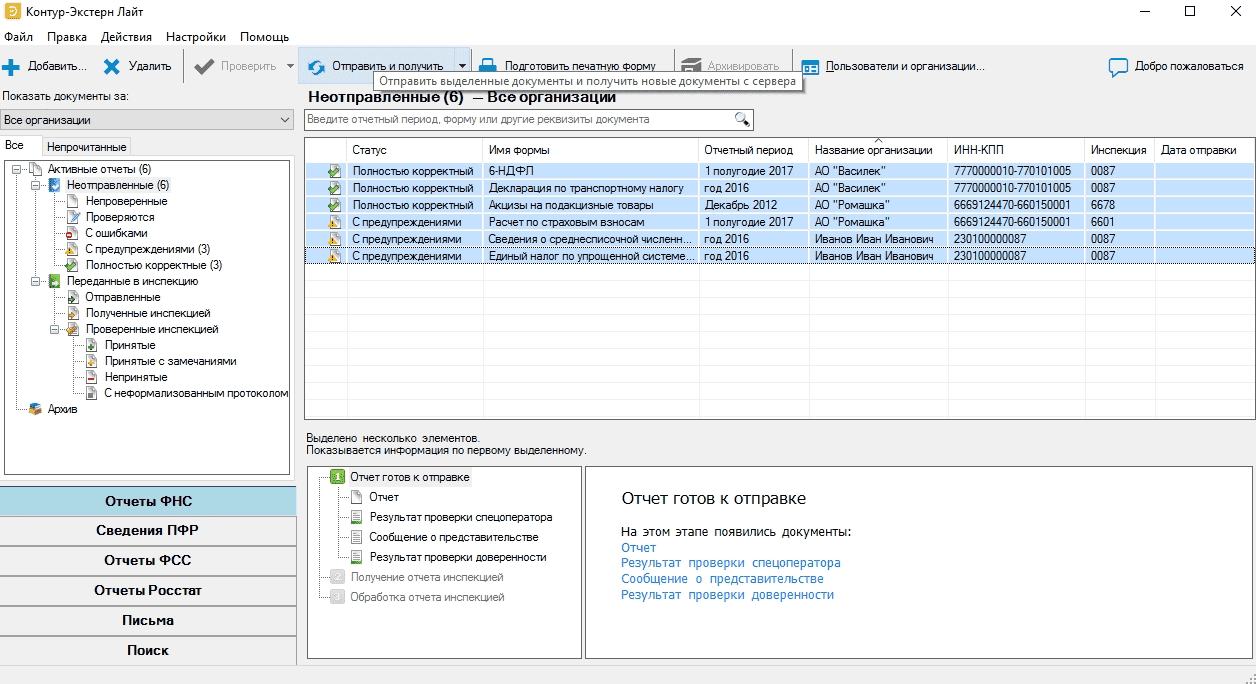Viewport: 1256px width, 684px height.
Task: Click the Send and receive sync icon
Action: click(x=317, y=67)
